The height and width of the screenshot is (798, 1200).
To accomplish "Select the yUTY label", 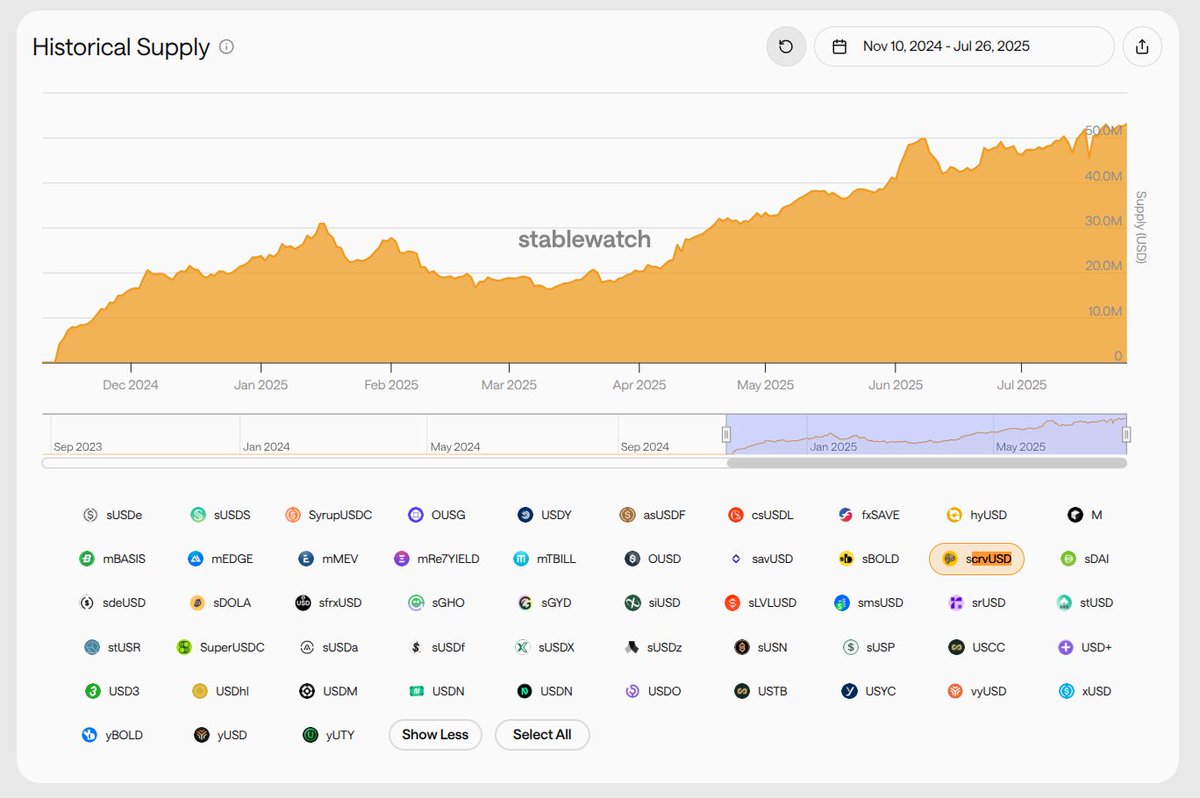I will tap(340, 735).
